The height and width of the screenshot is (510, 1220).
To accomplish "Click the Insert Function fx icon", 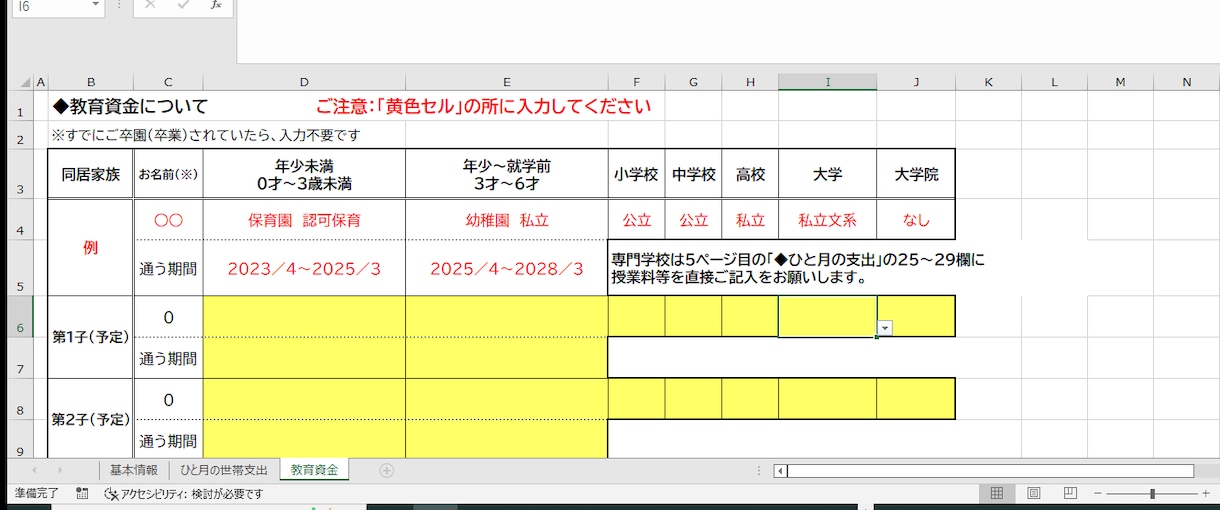I will [x=215, y=5].
